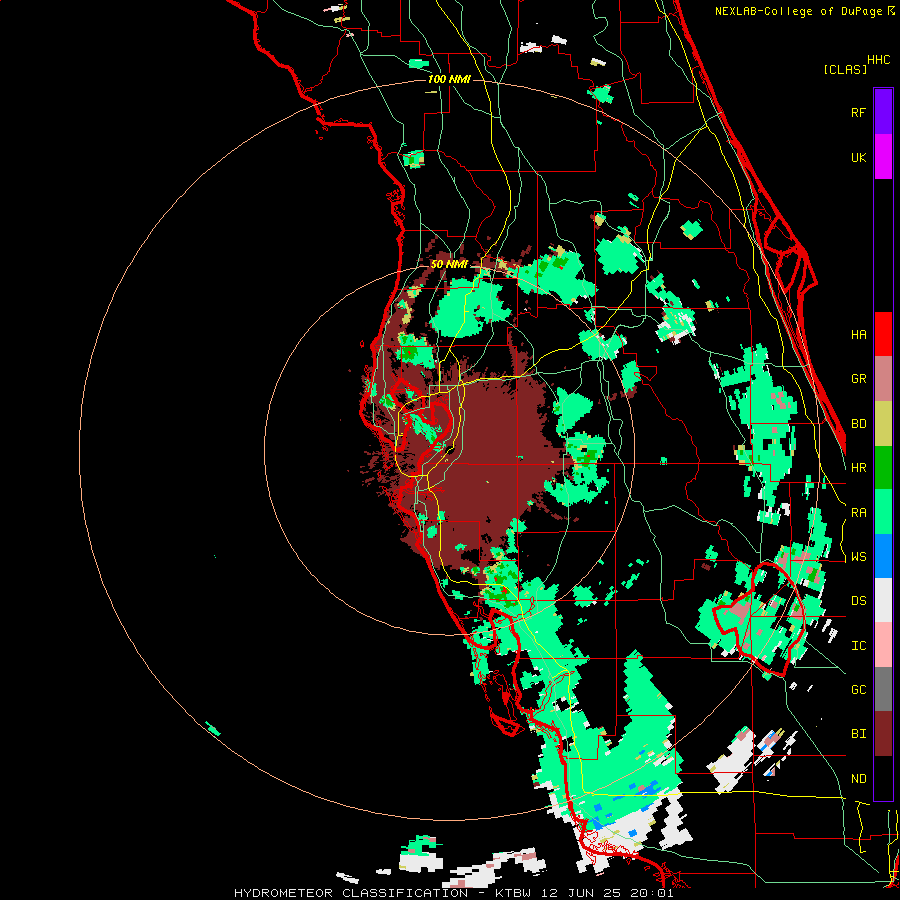Click the BI biological brown swatch
Screen dimensions: 900x900
(883, 734)
